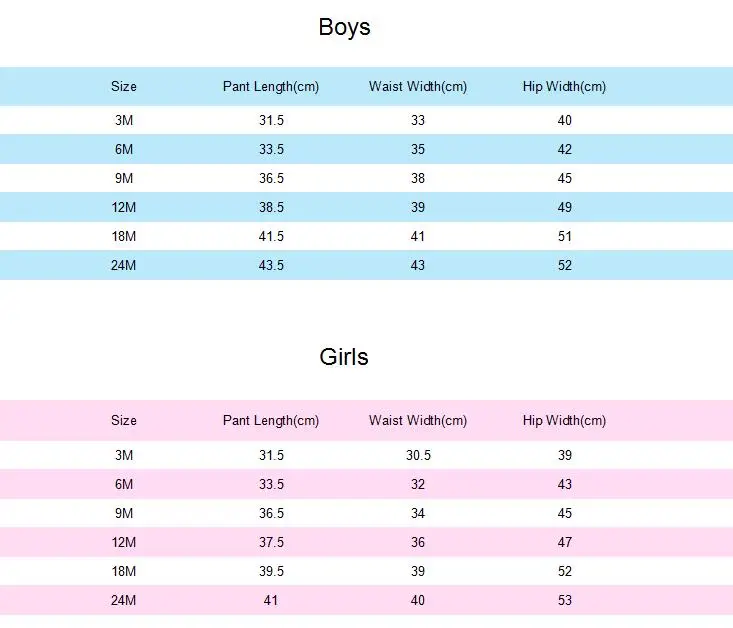Viewport: 733px width, 628px height.
Task: Click the 18M size cell in Girls table
Action: click(x=124, y=571)
